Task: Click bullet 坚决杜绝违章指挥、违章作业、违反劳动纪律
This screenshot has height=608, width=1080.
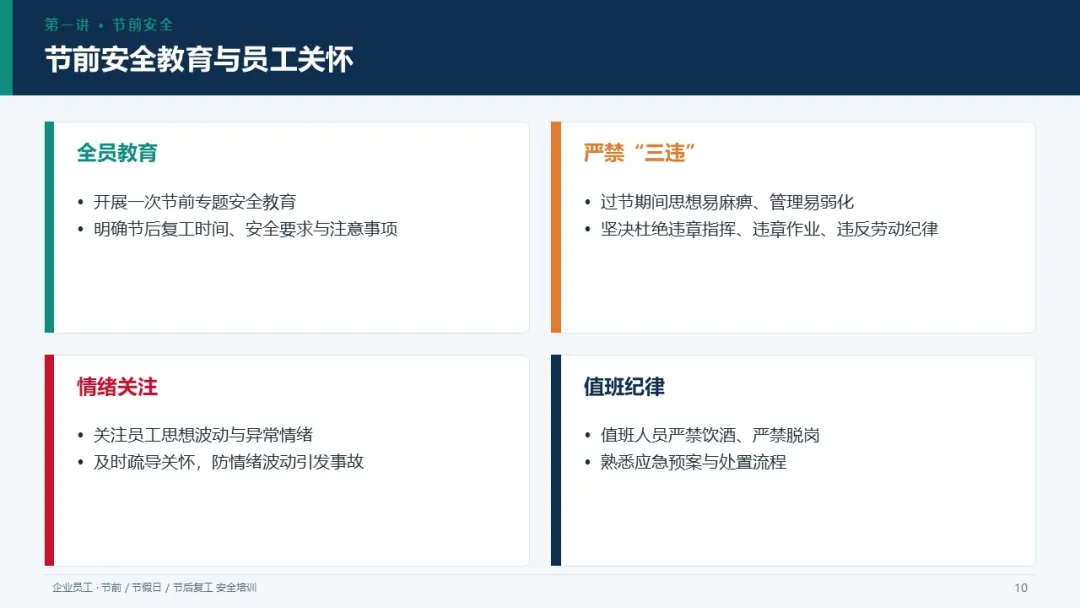Action: pyautogui.click(x=769, y=229)
